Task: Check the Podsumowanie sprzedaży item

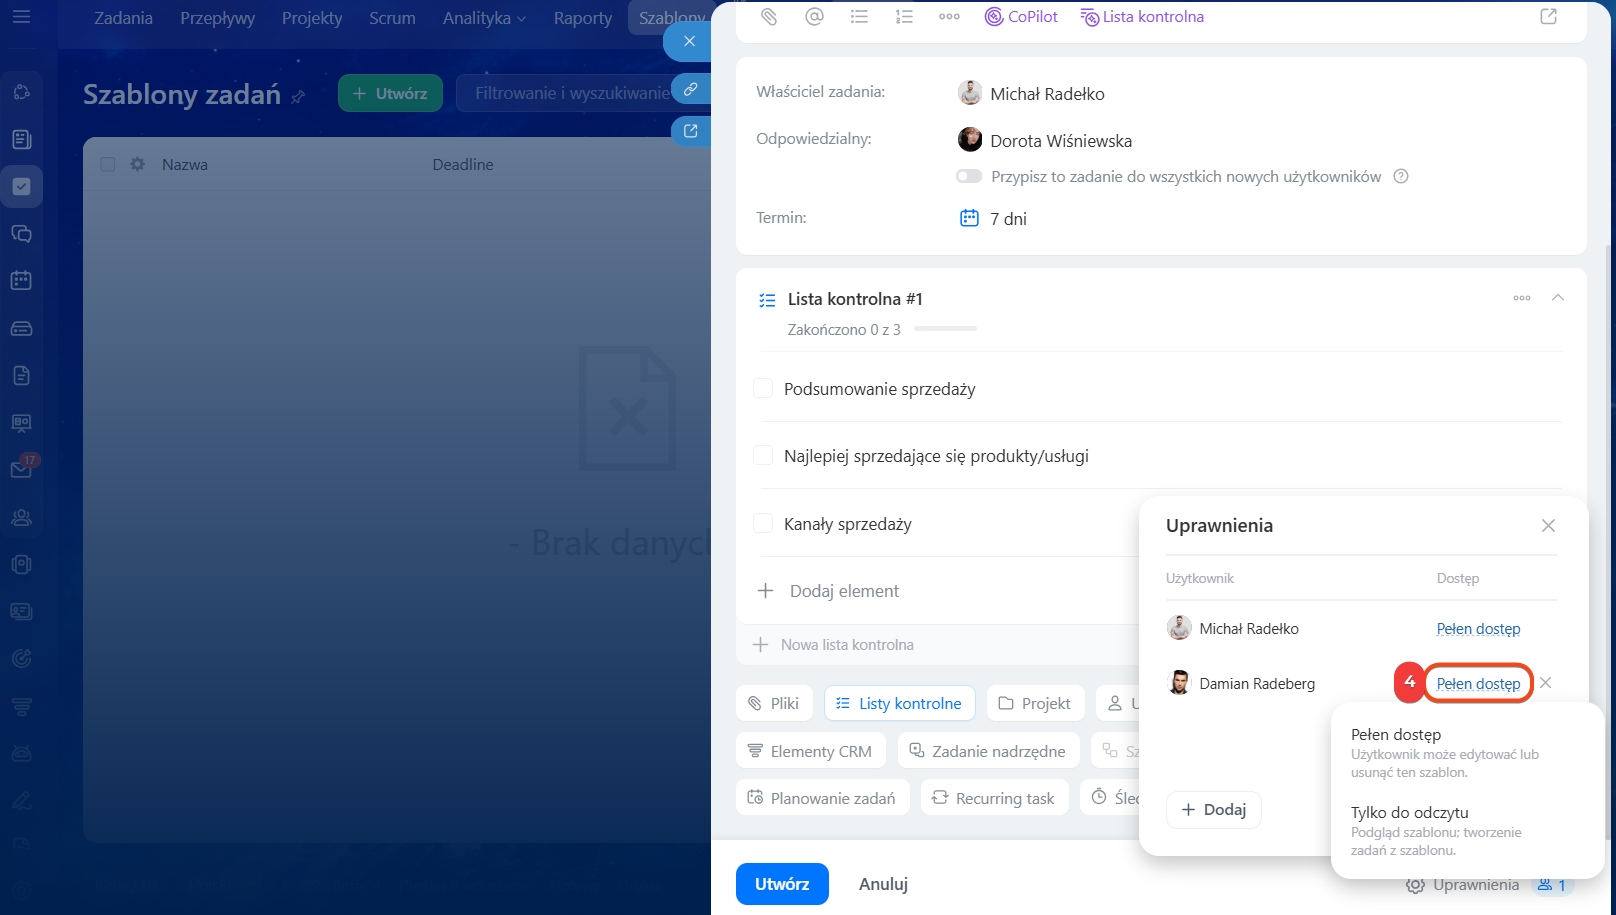Action: [x=763, y=389]
